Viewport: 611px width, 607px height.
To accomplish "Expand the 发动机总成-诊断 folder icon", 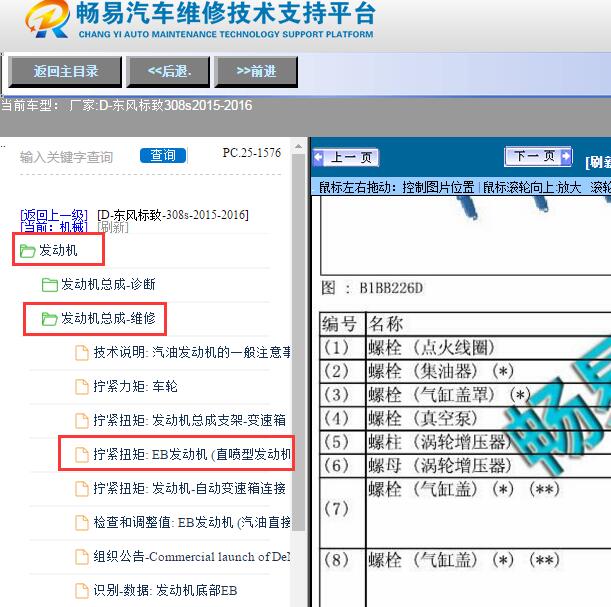I will (49, 285).
